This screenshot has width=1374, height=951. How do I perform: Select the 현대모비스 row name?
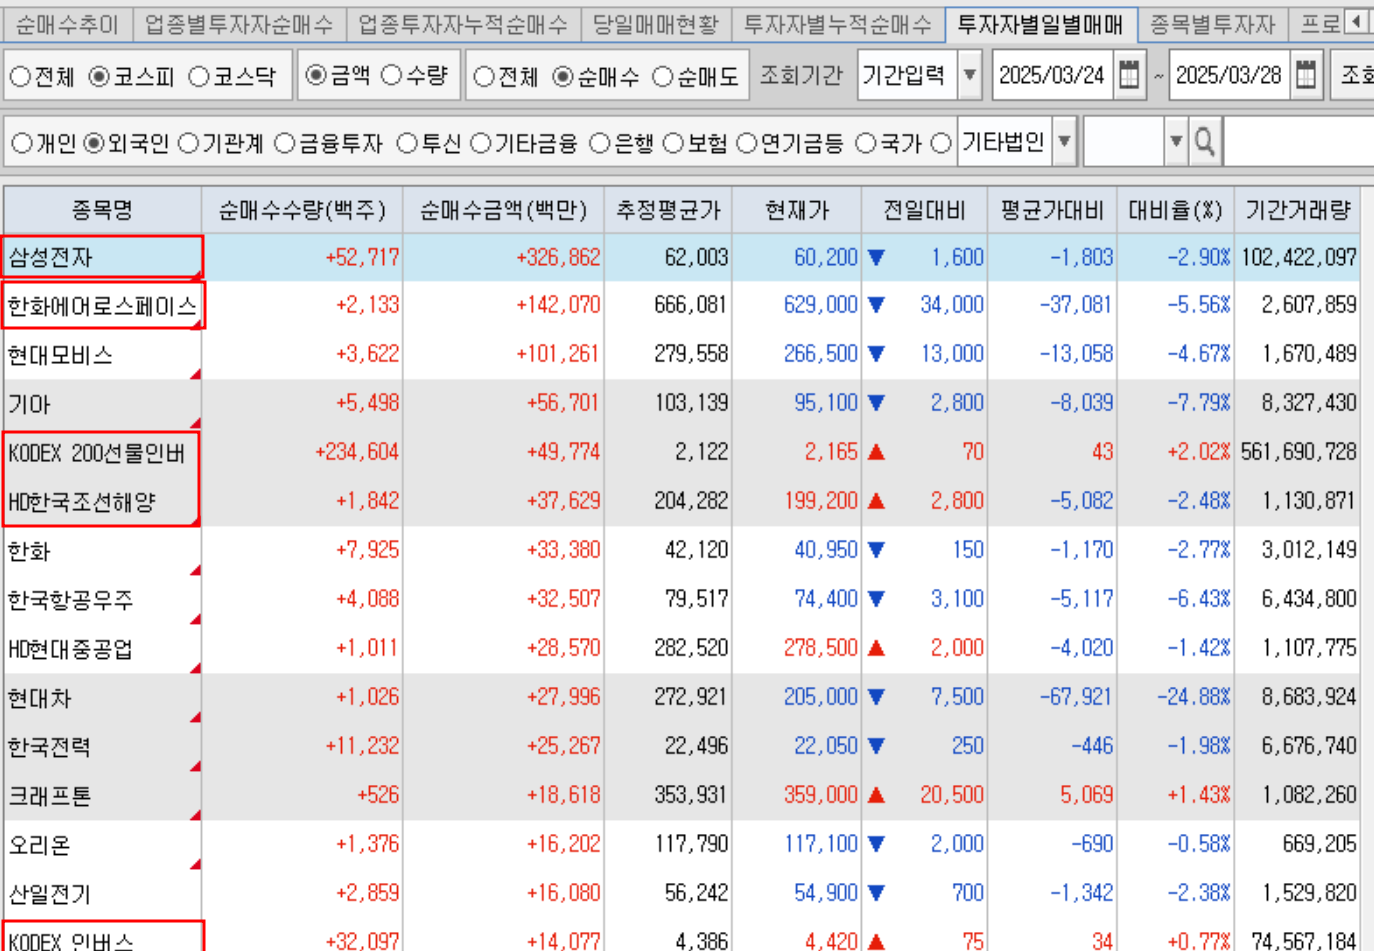[x=60, y=355]
